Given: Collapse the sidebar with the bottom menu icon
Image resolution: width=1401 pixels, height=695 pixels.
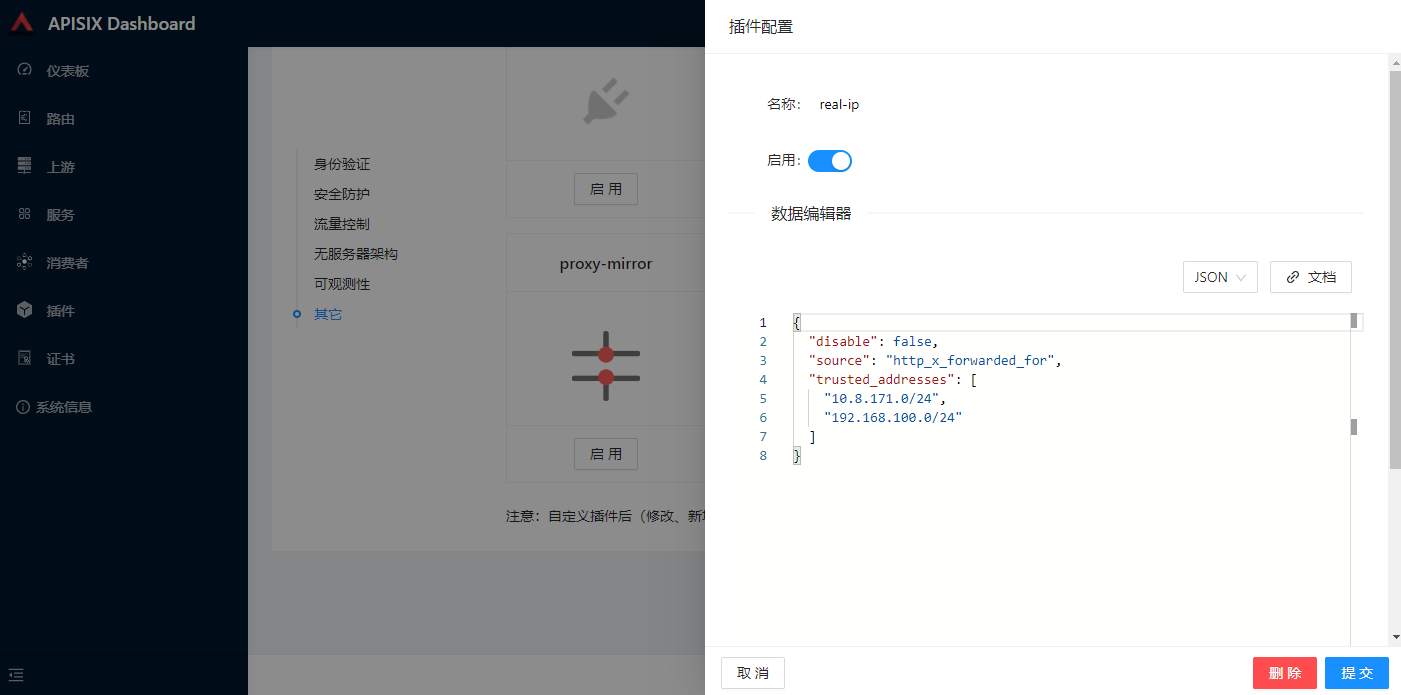Looking at the screenshot, I should tap(16, 675).
